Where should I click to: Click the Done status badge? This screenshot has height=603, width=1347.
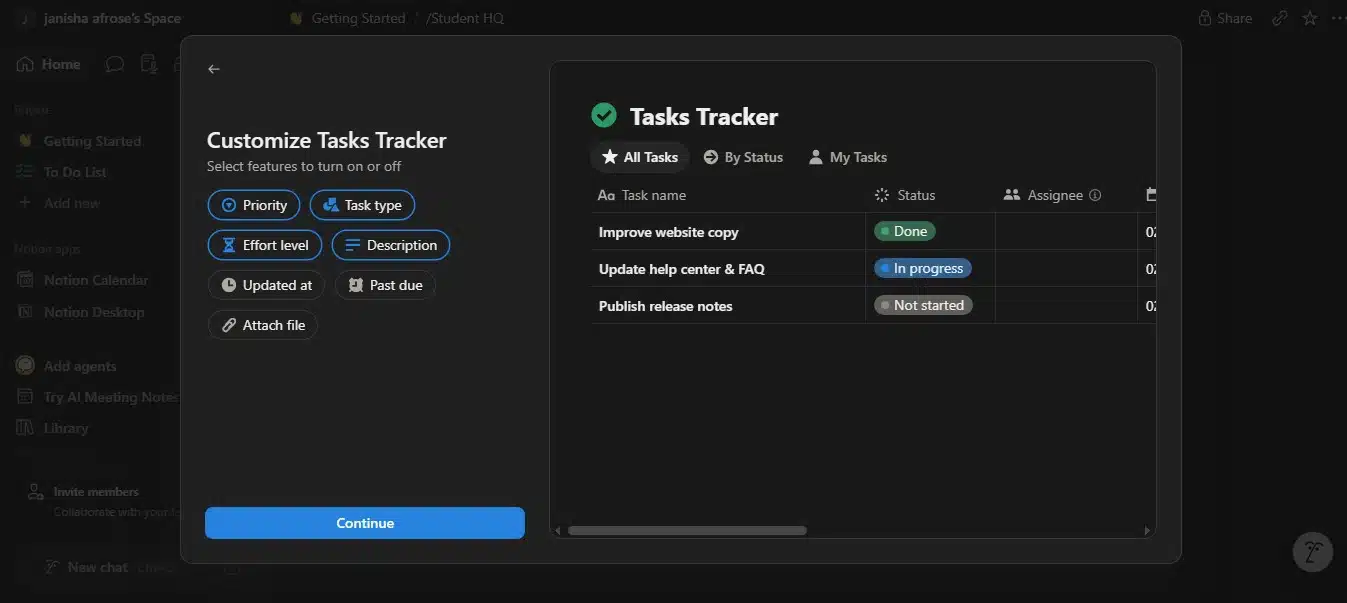pos(904,231)
